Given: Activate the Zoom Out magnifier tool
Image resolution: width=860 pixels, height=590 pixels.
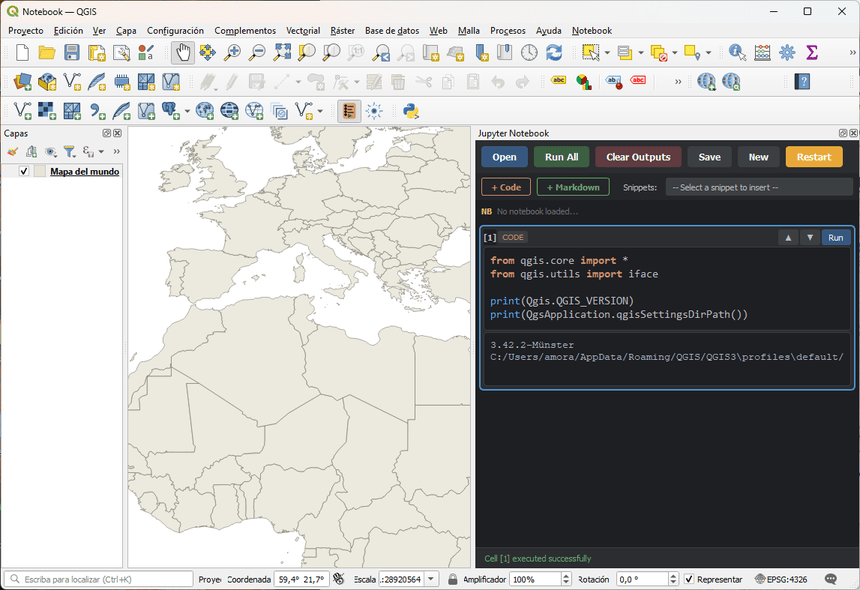Looking at the screenshot, I should coord(257,53).
